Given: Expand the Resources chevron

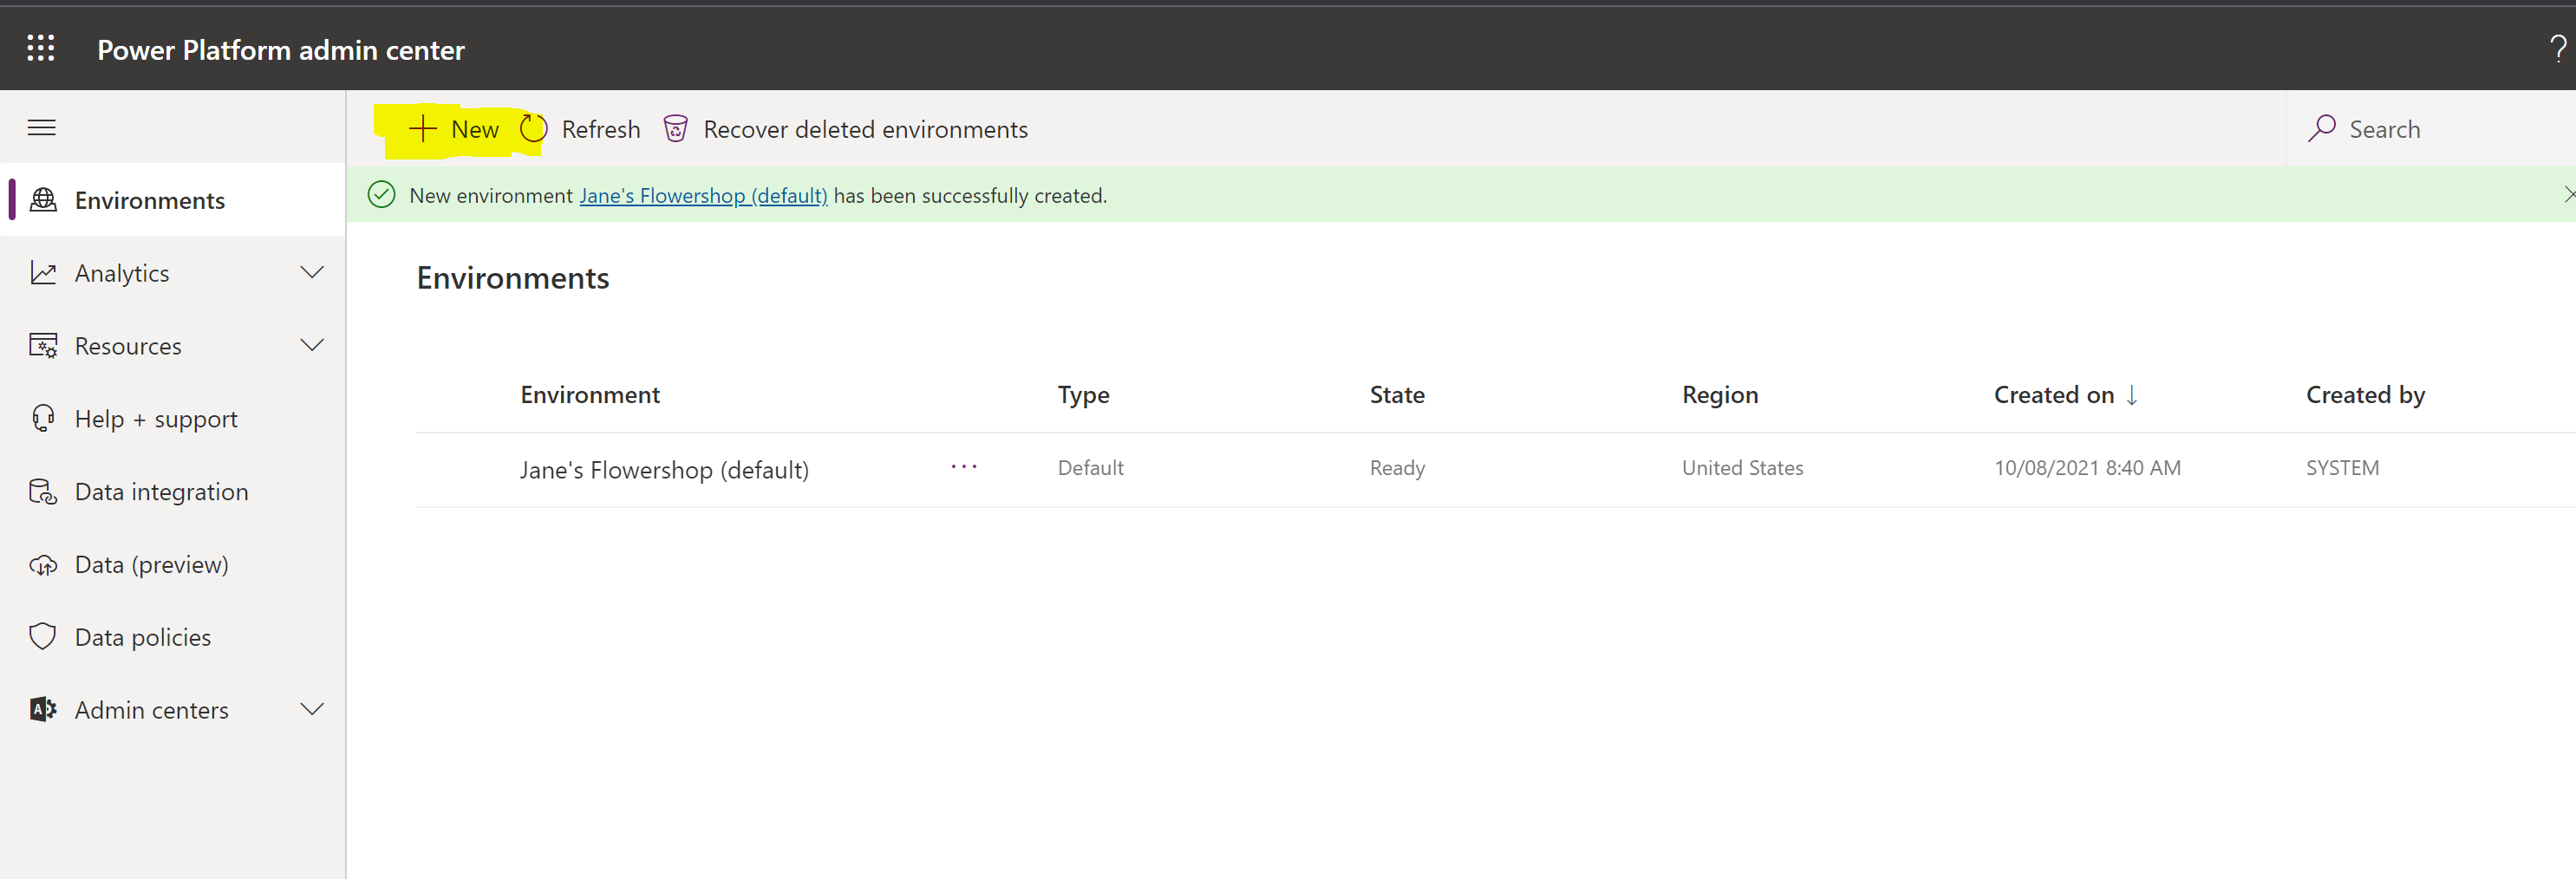Looking at the screenshot, I should coord(312,345).
